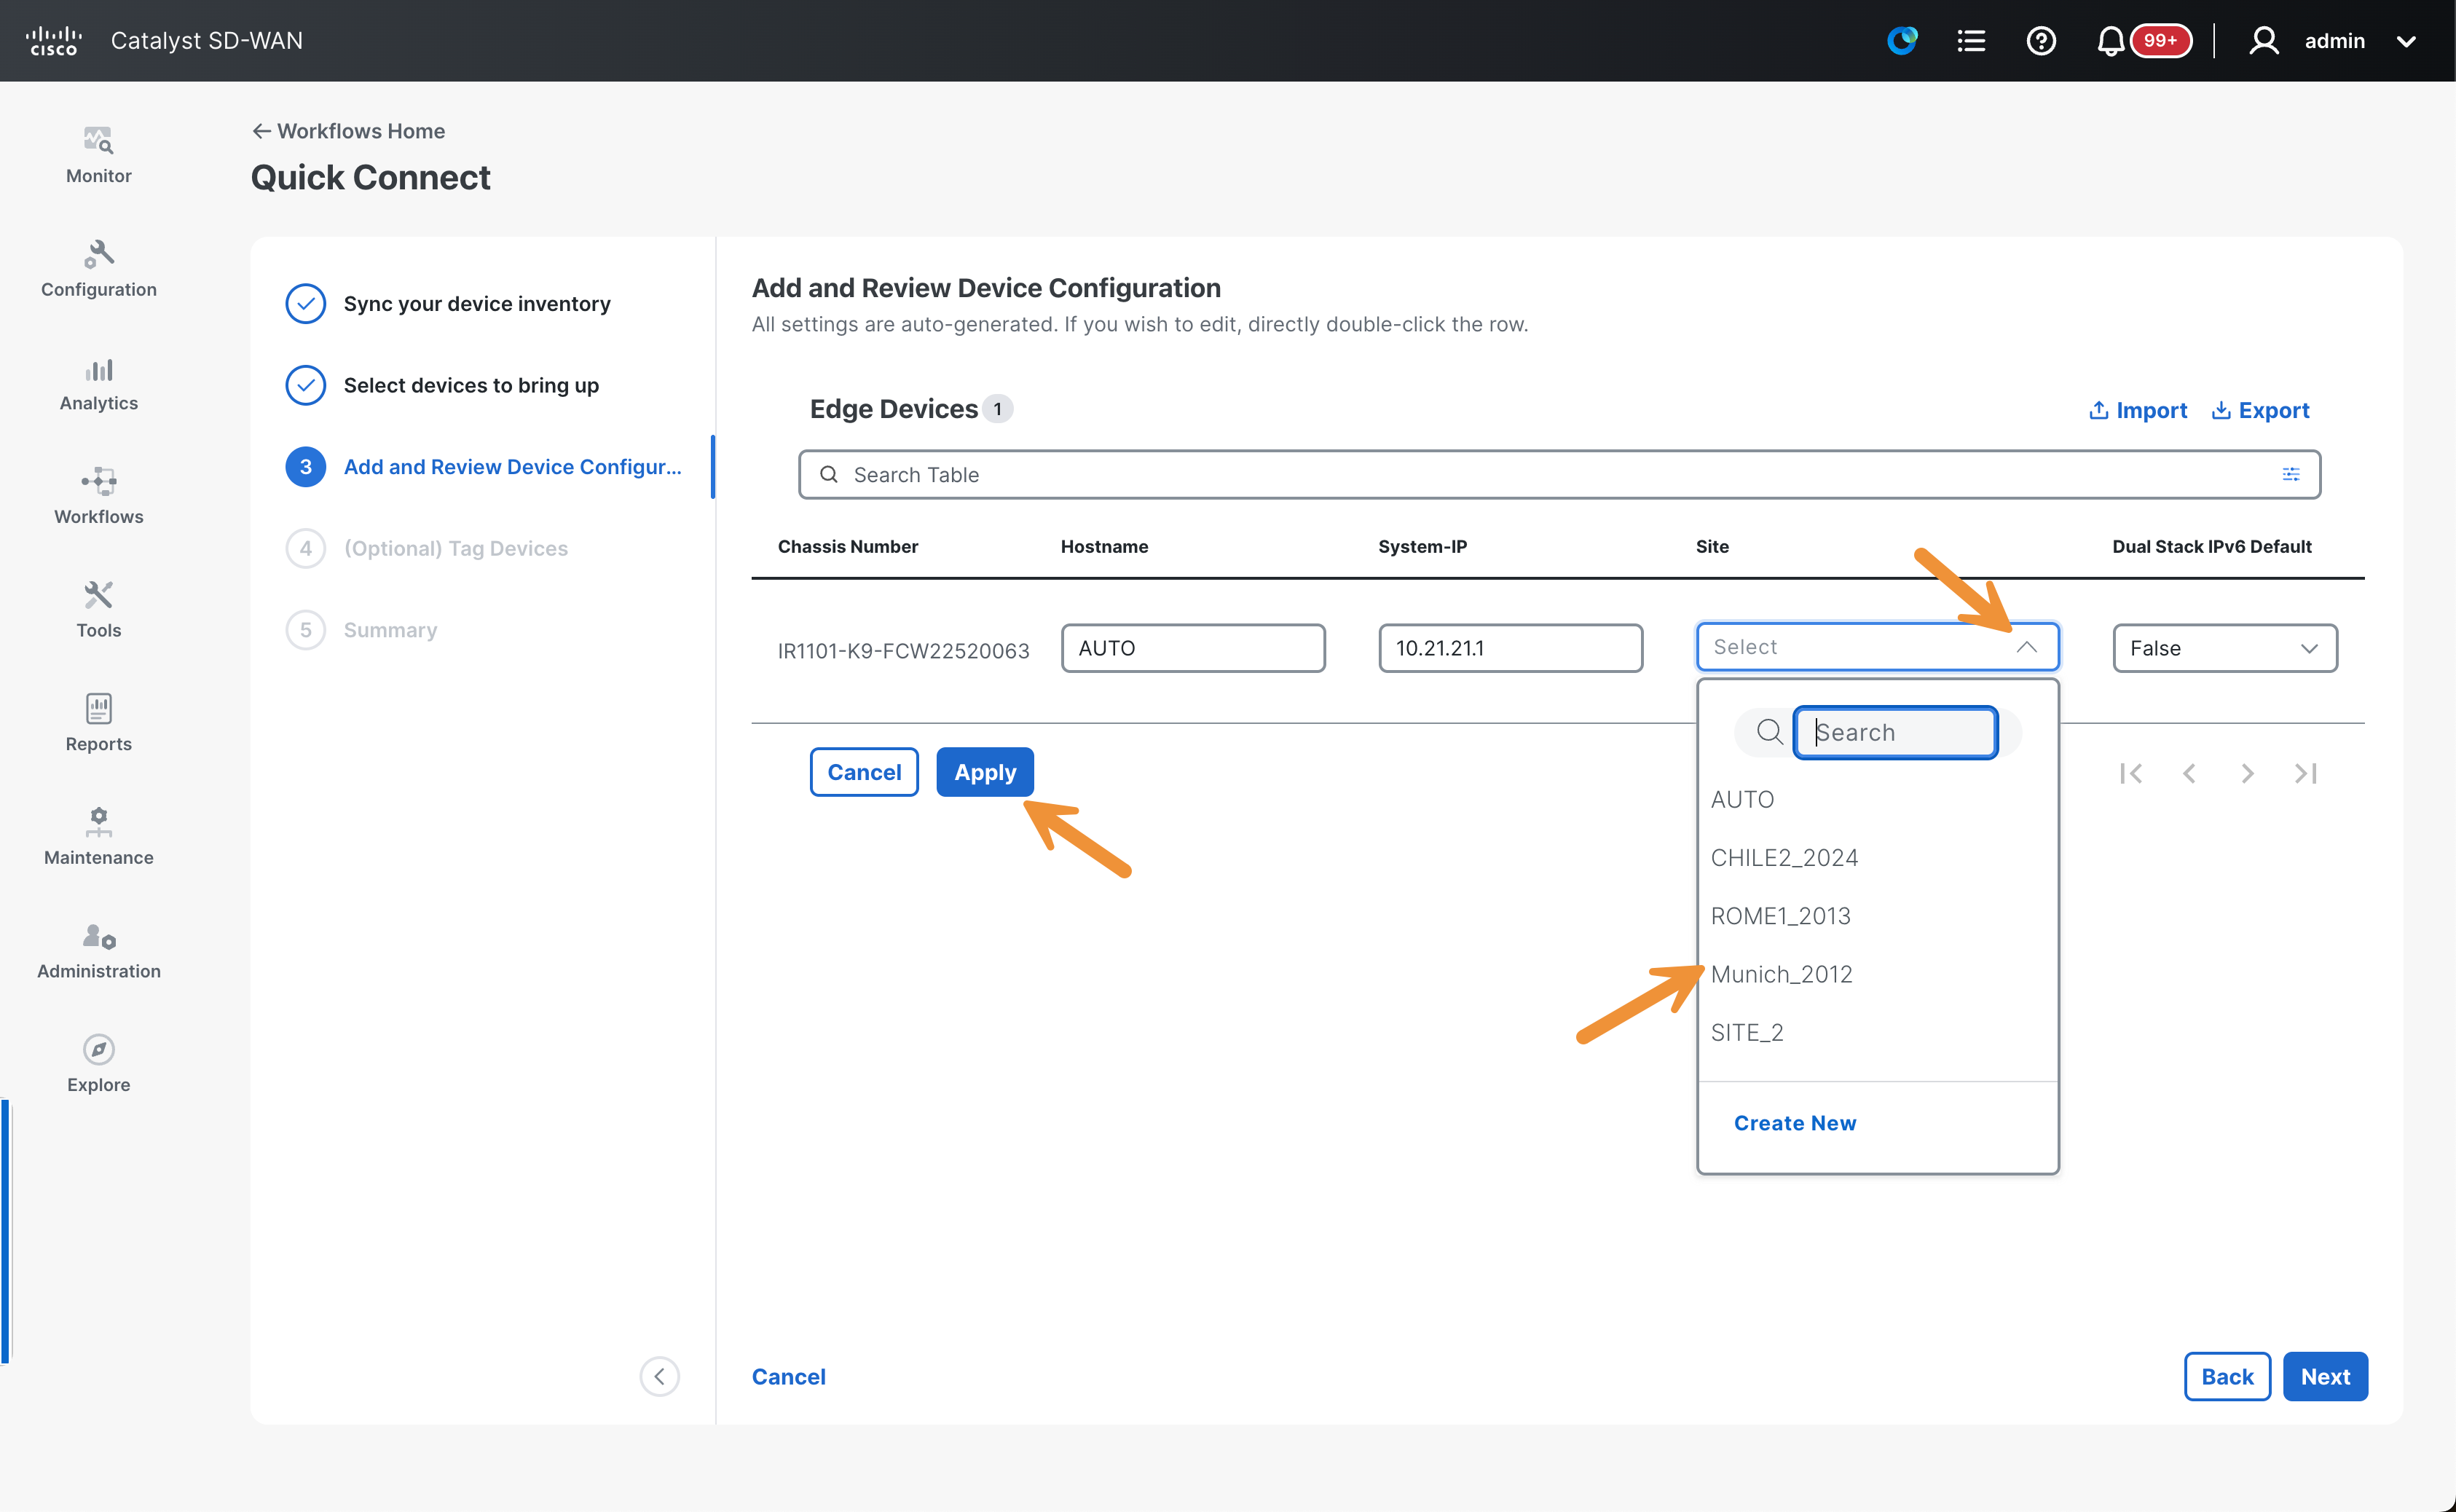
Task: Open the Configuration section in sidebar
Action: (x=98, y=269)
